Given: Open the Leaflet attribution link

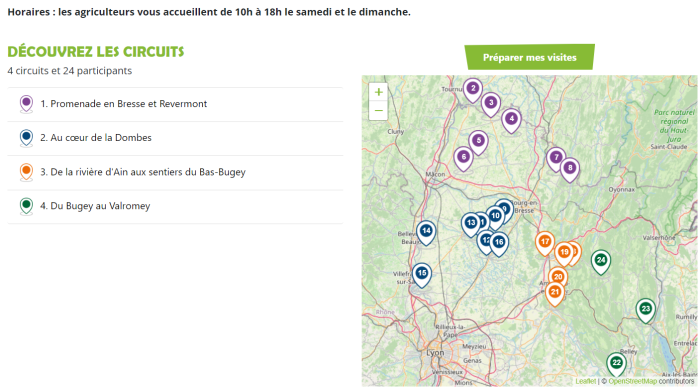Looking at the screenshot, I should [585, 381].
